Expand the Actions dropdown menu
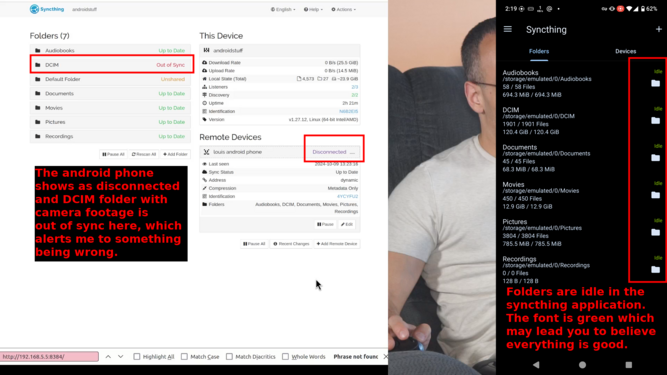Image resolution: width=667 pixels, height=375 pixels. pos(343,9)
